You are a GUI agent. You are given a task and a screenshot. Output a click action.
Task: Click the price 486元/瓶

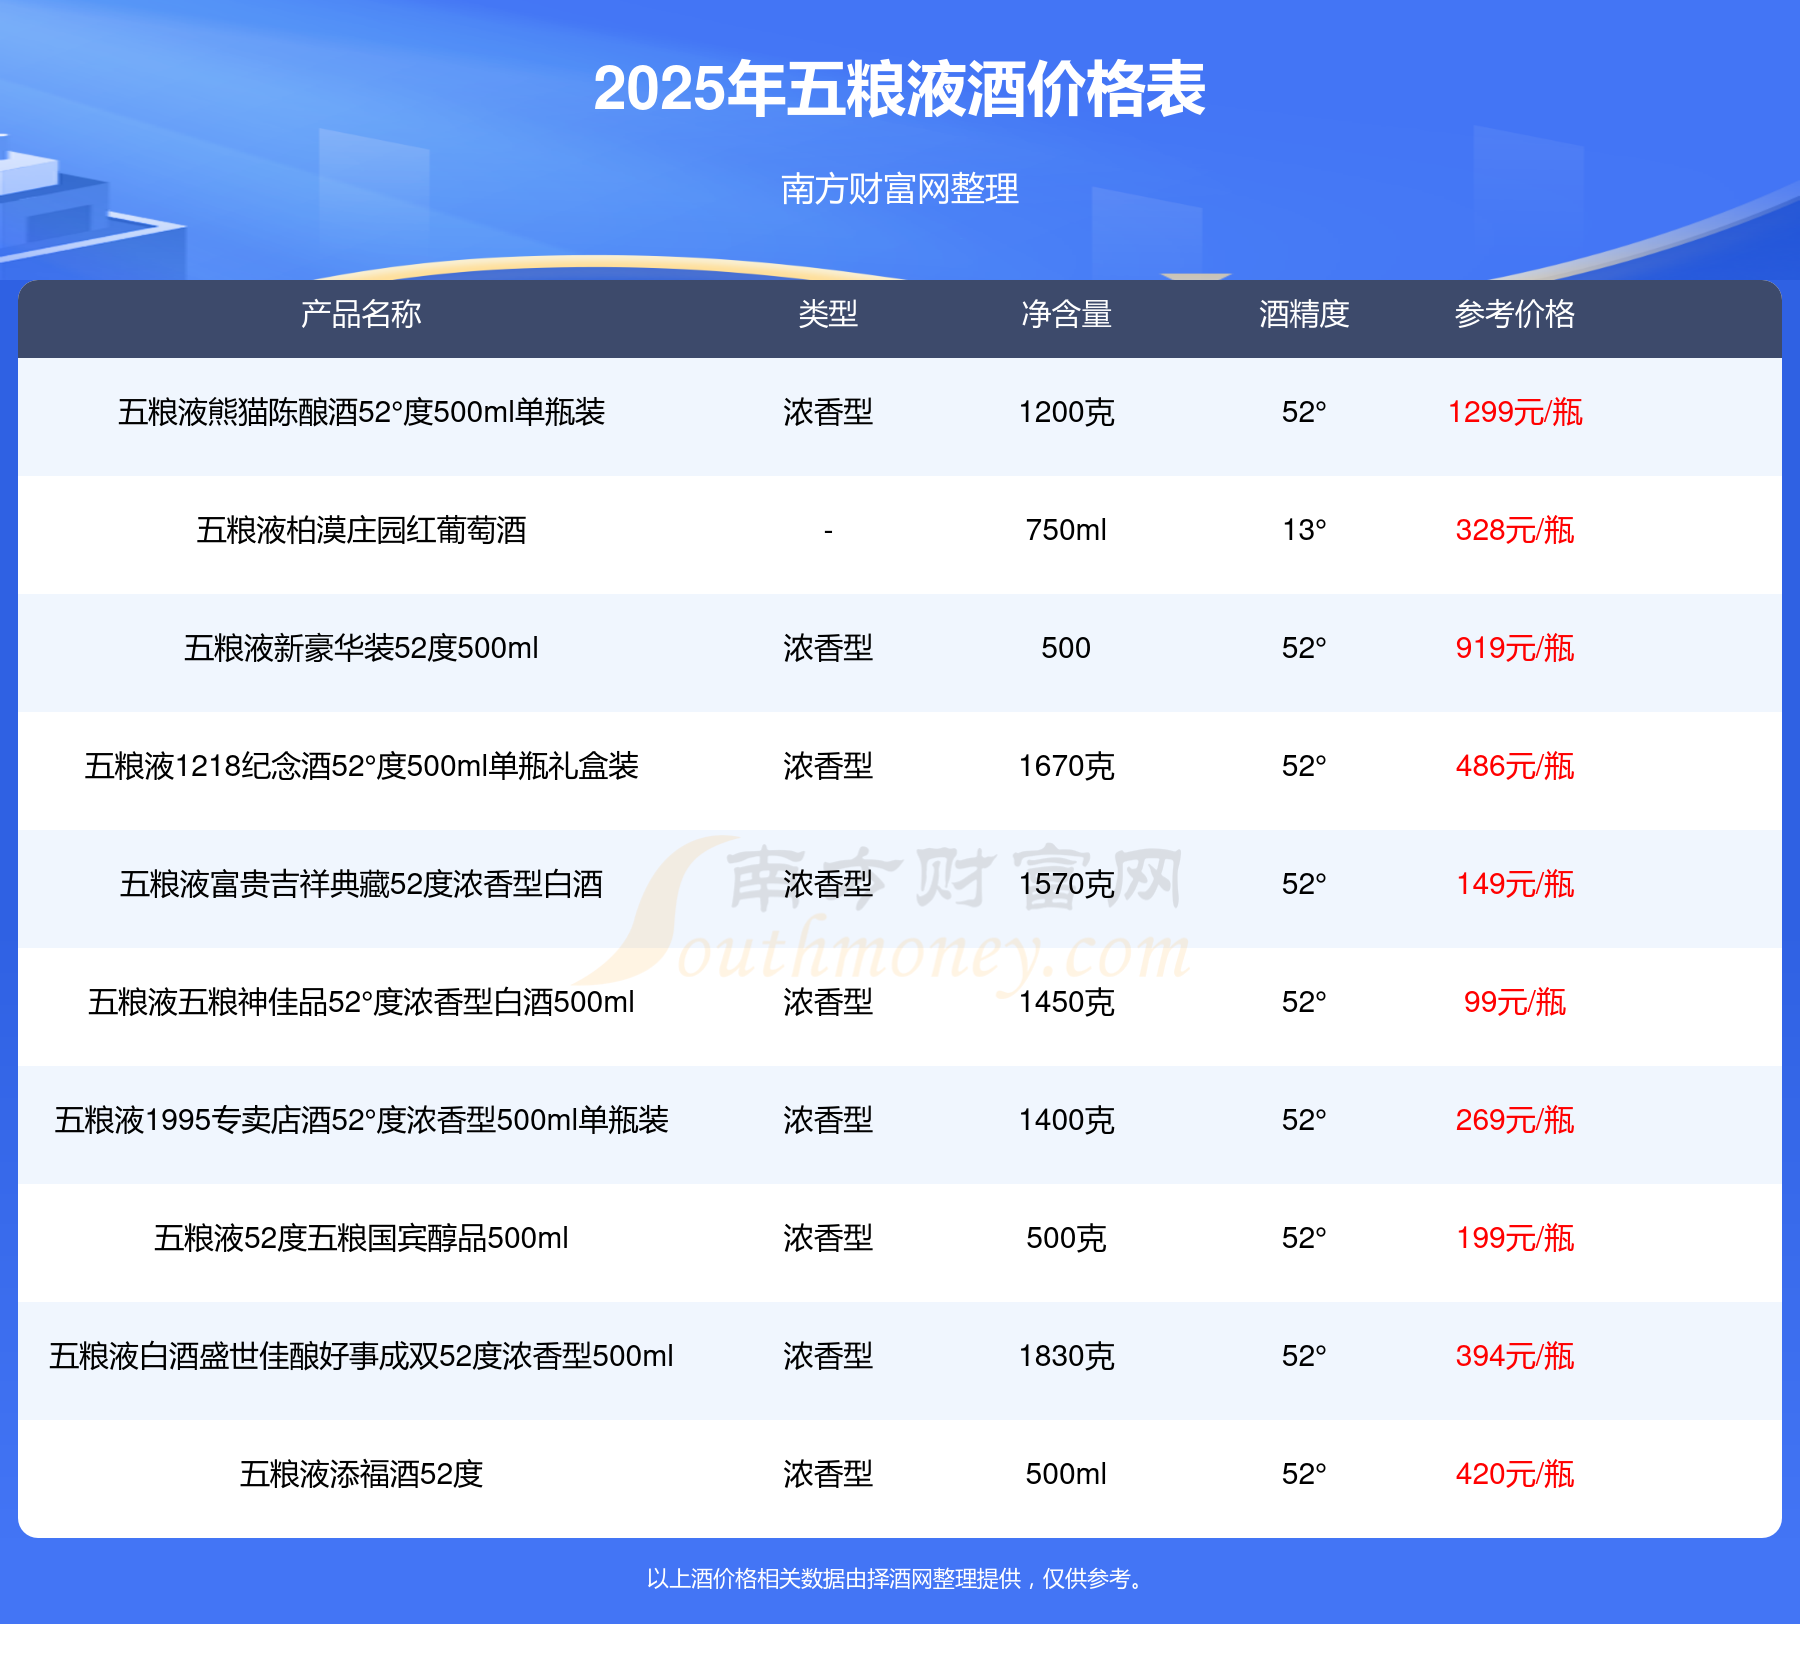click(x=1515, y=766)
